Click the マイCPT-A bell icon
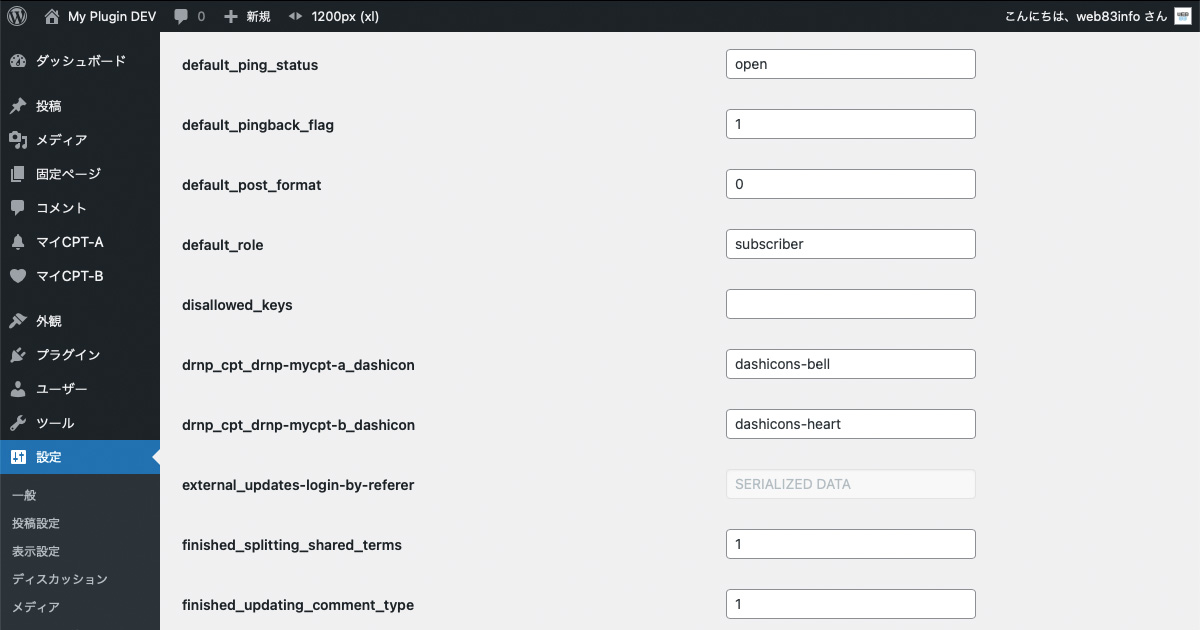This screenshot has height=630, width=1200. click(x=18, y=242)
